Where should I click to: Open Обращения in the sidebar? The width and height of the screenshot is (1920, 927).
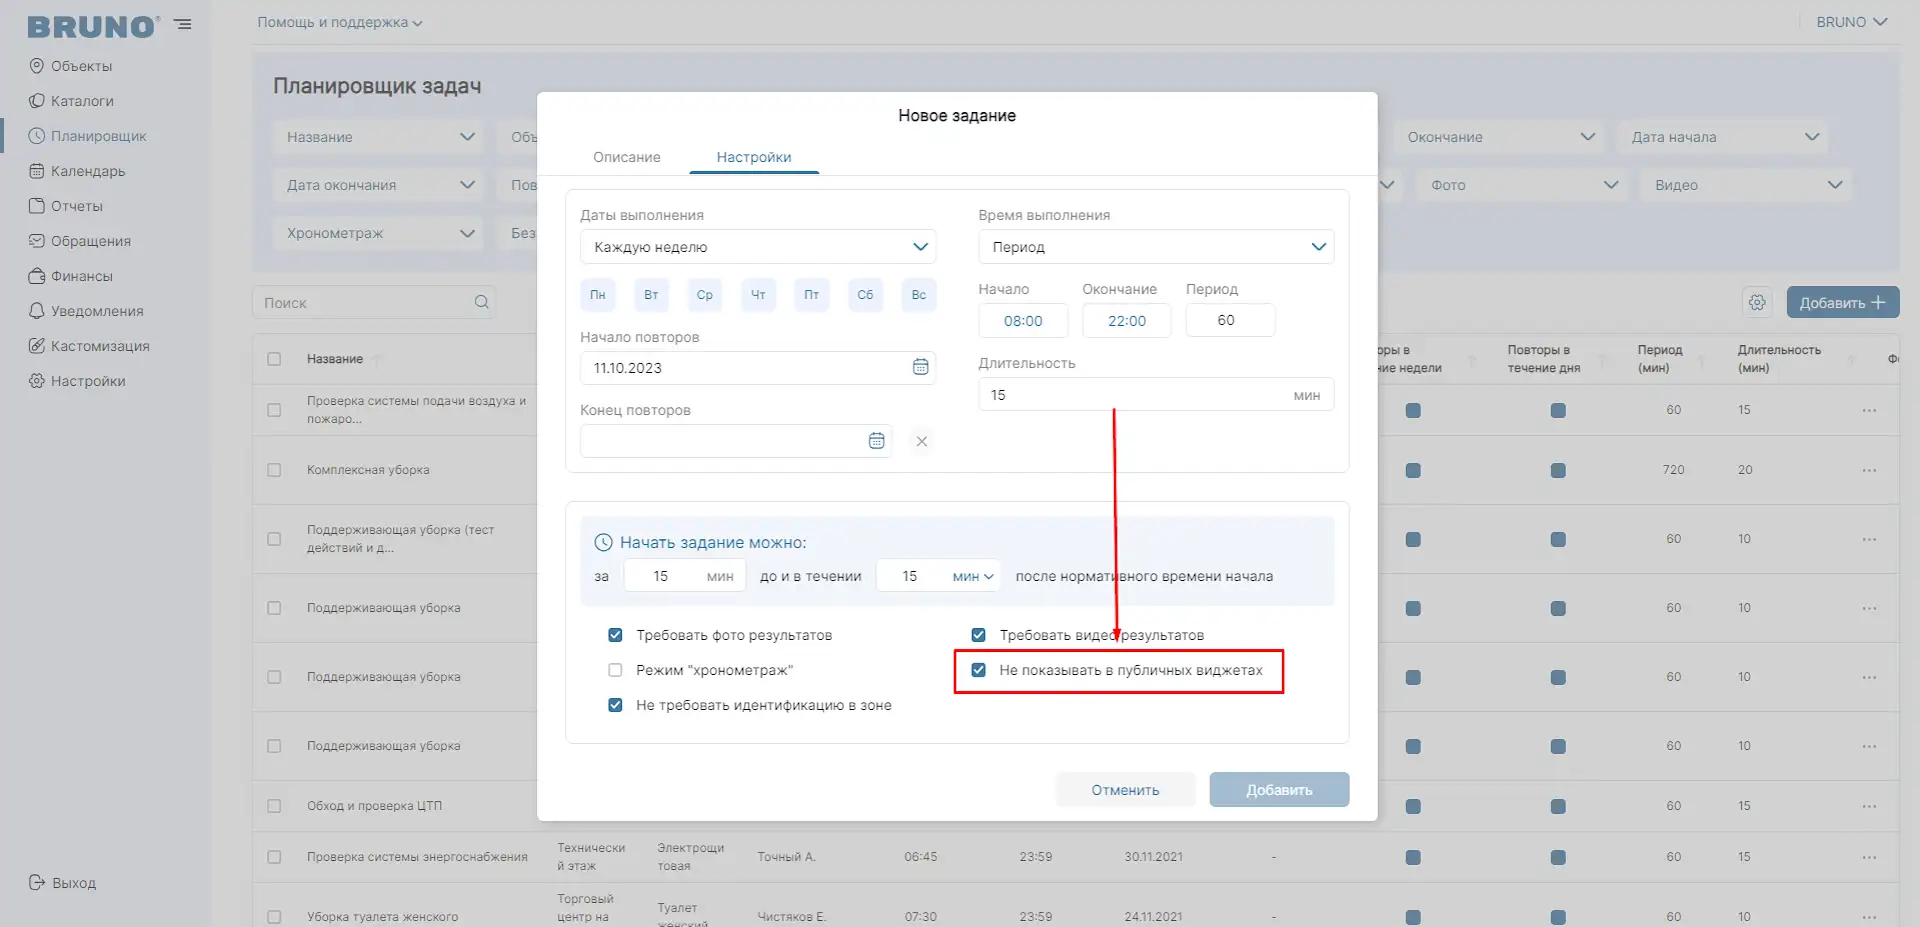point(80,241)
